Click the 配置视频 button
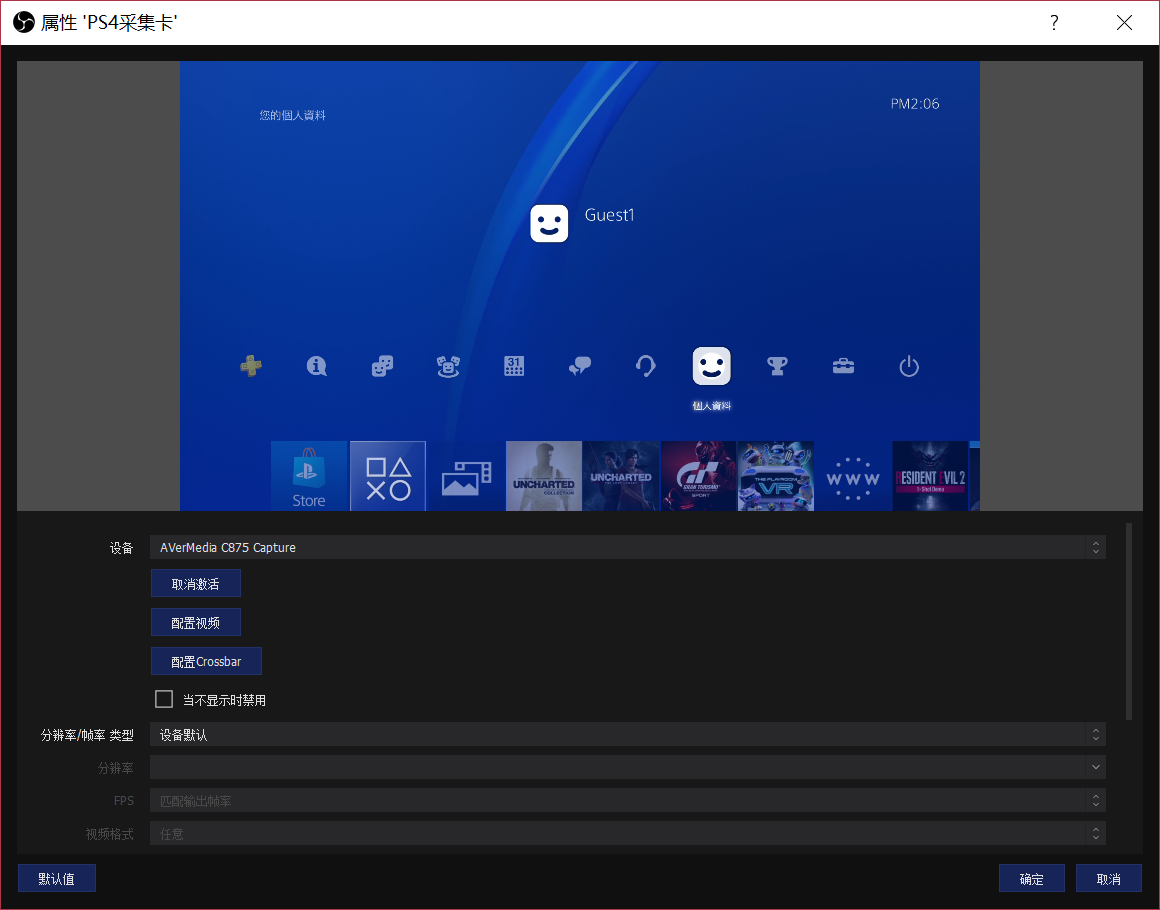 point(196,622)
